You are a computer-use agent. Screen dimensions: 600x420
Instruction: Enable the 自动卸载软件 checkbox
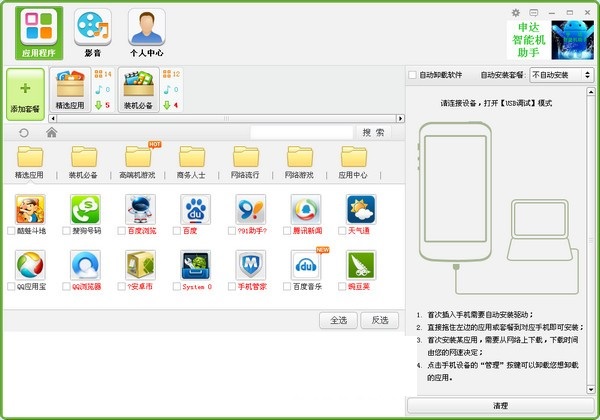click(412, 75)
